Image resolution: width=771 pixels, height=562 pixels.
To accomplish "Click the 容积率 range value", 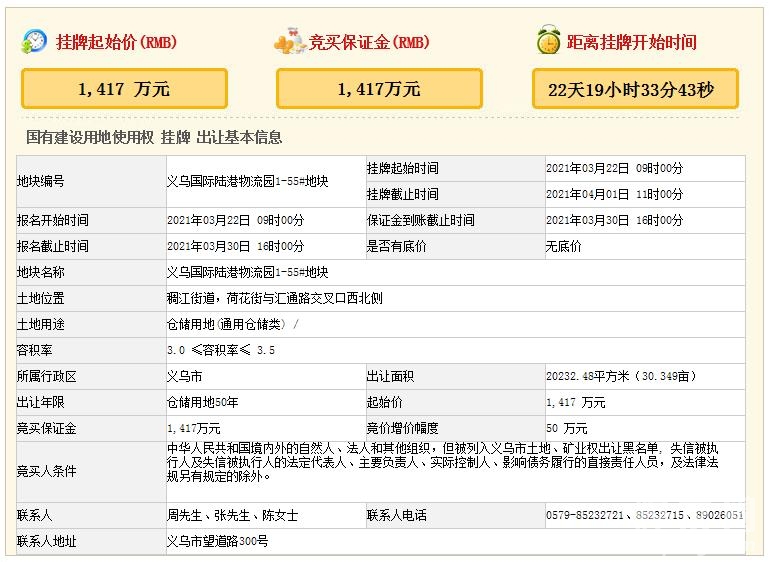I will pyautogui.click(x=220, y=350).
